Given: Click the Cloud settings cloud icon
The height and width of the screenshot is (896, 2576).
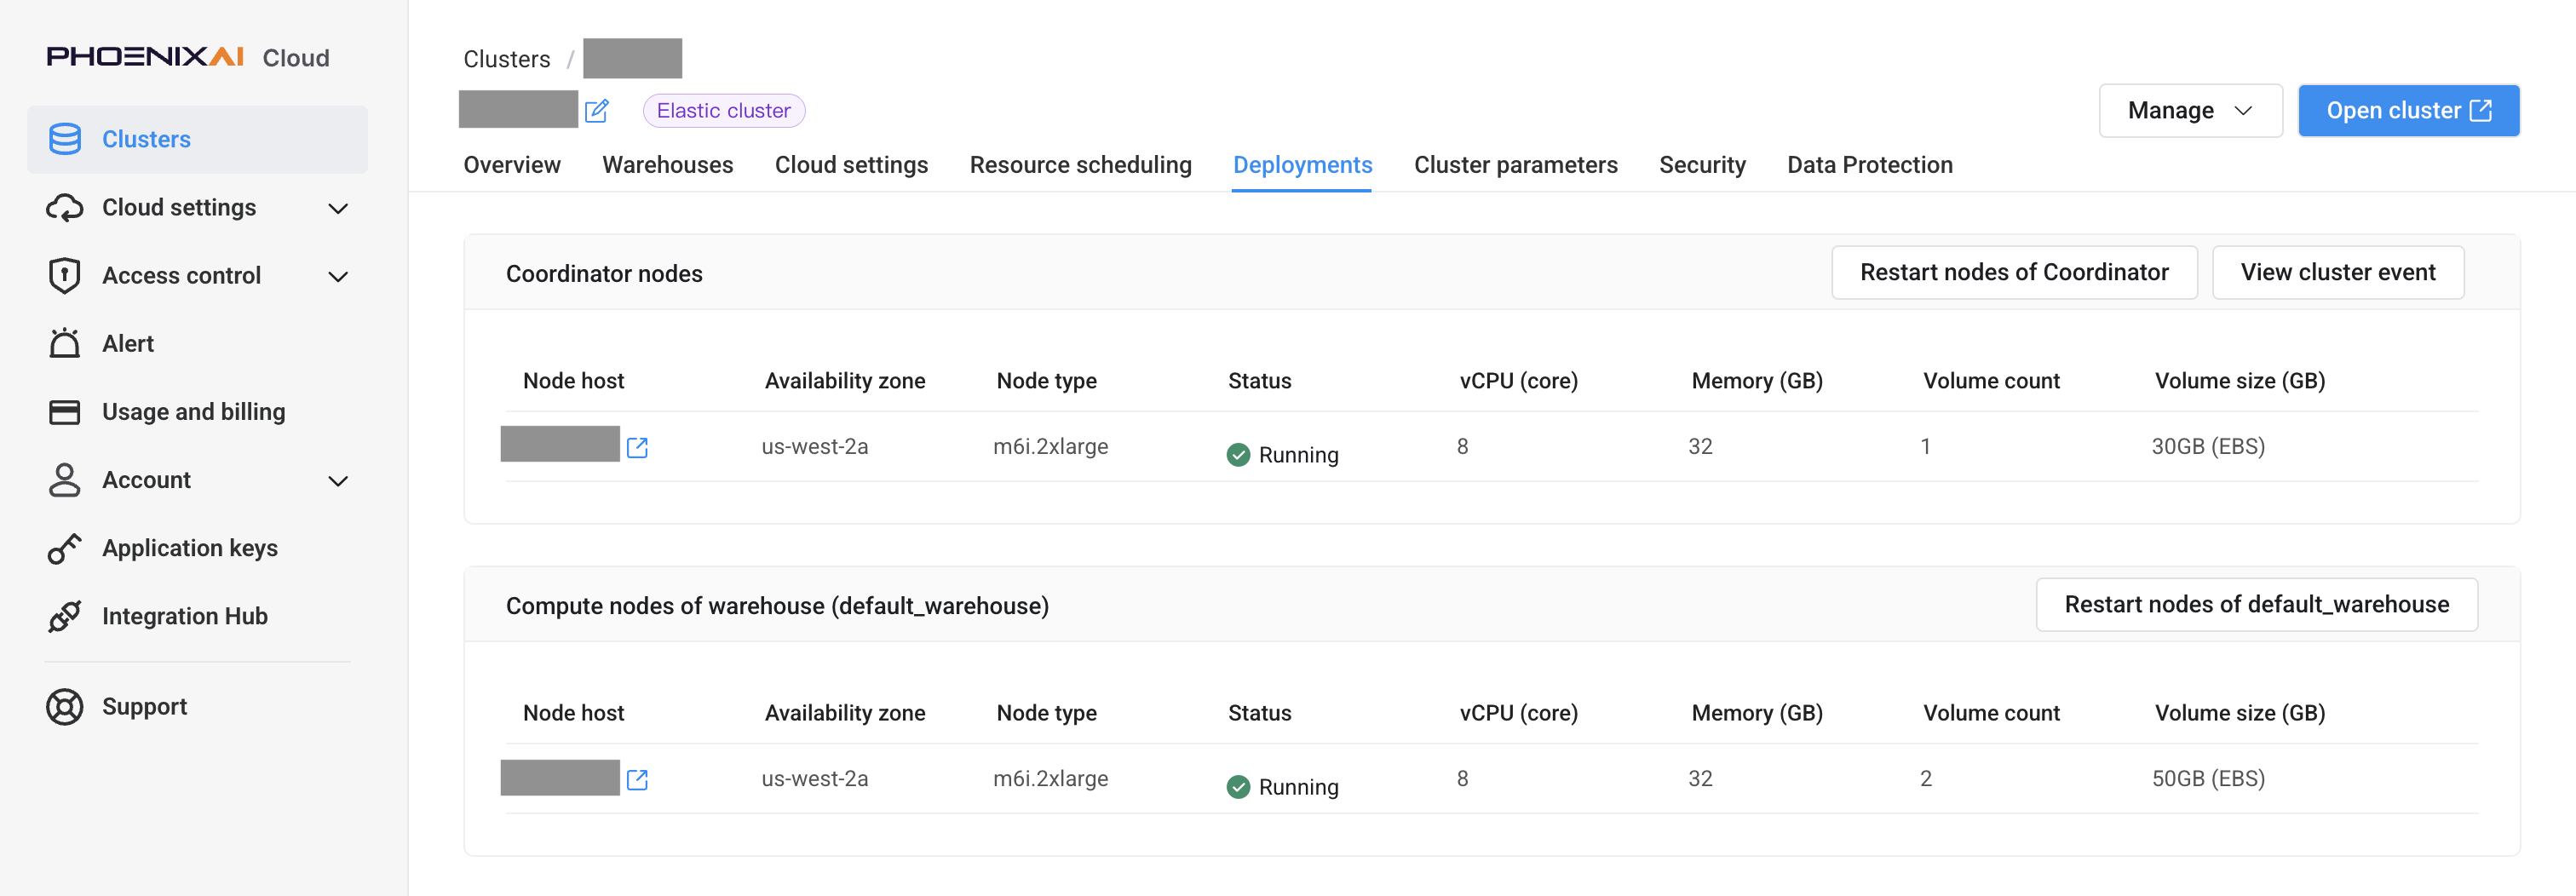Looking at the screenshot, I should [65, 207].
